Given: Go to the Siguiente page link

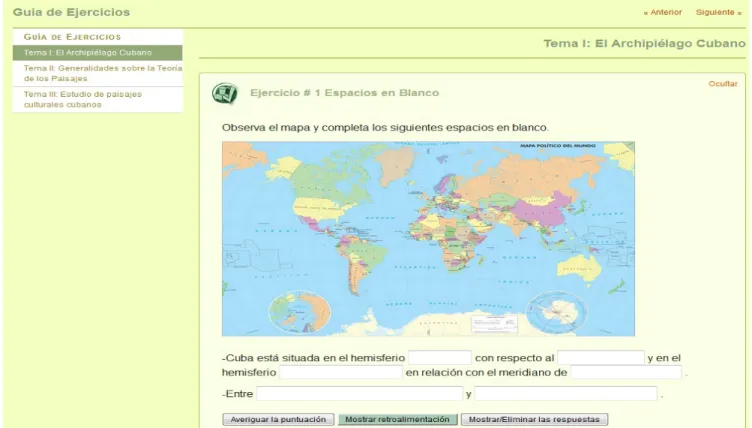Looking at the screenshot, I should [x=718, y=12].
